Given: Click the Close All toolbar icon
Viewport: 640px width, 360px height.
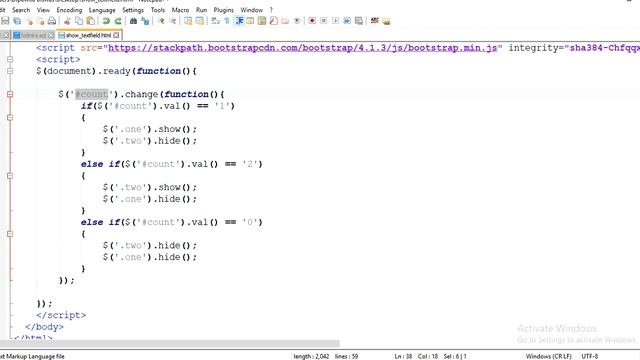Looking at the screenshot, I should tap(41, 21).
